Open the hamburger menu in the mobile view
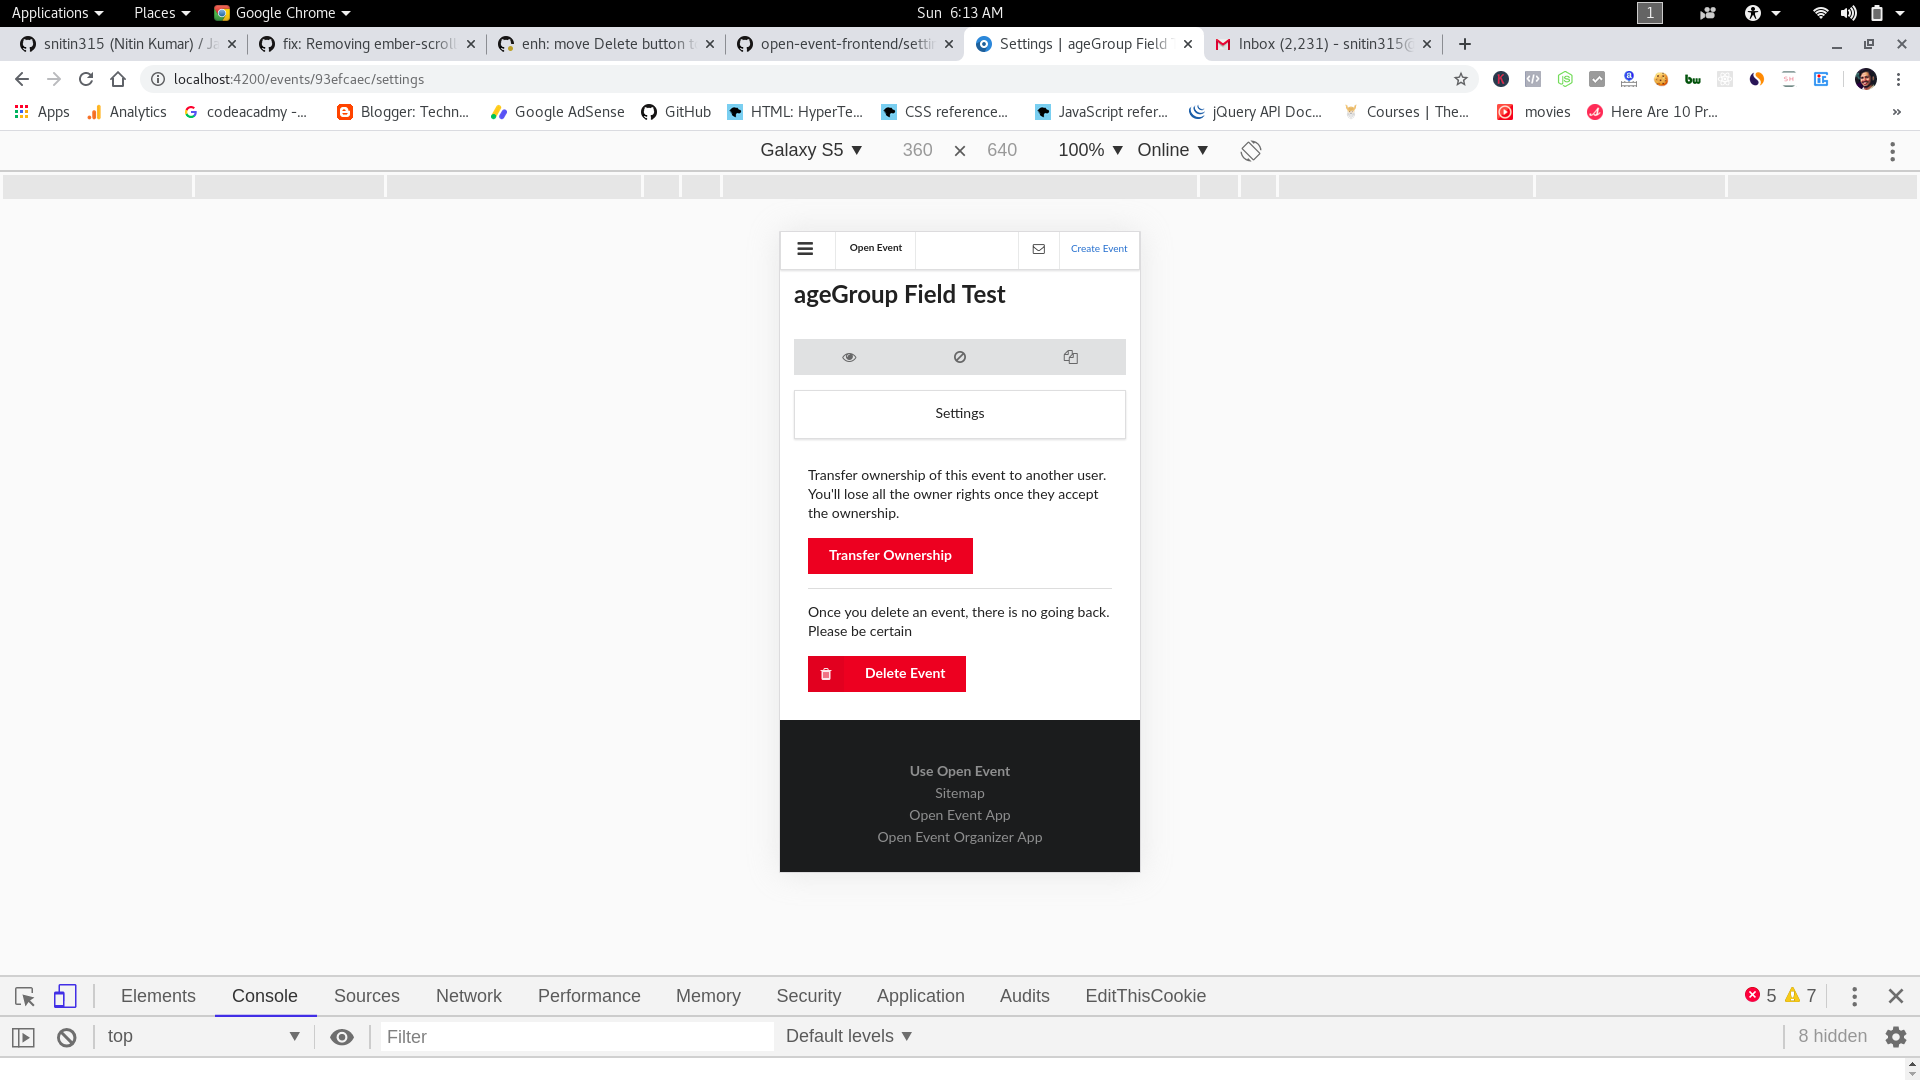This screenshot has width=1920, height=1080. pyautogui.click(x=805, y=249)
